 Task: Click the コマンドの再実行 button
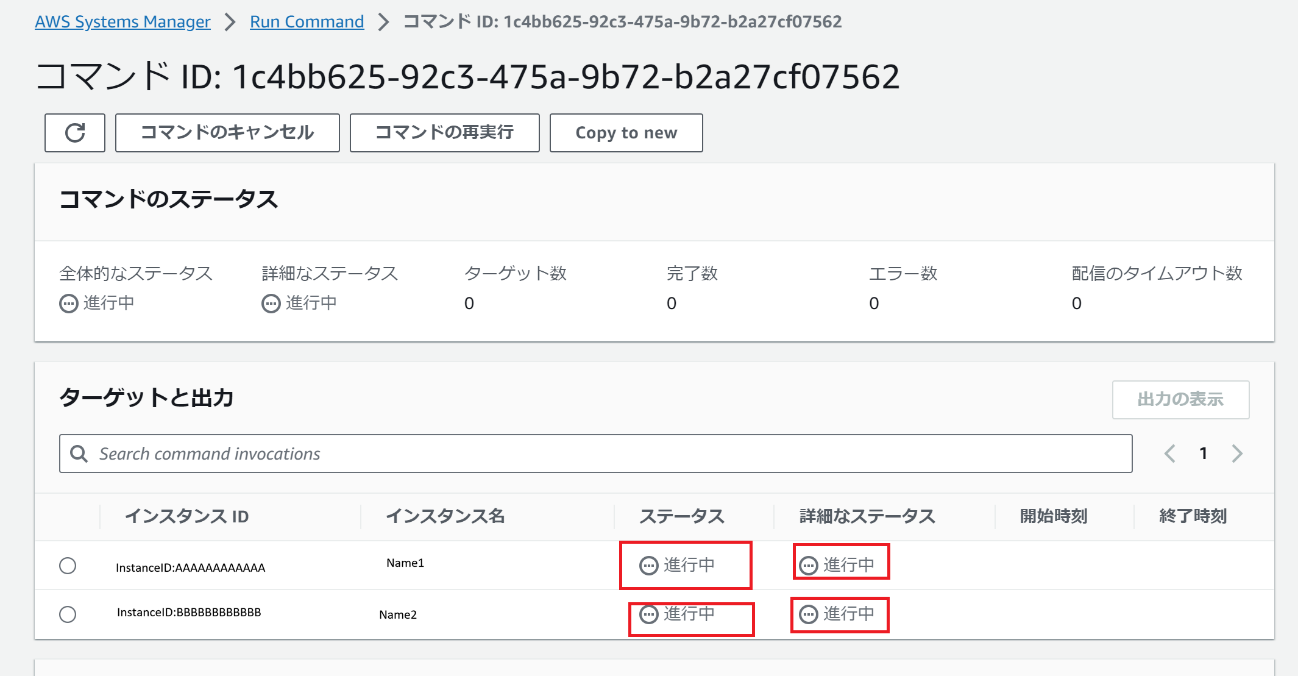coord(444,132)
